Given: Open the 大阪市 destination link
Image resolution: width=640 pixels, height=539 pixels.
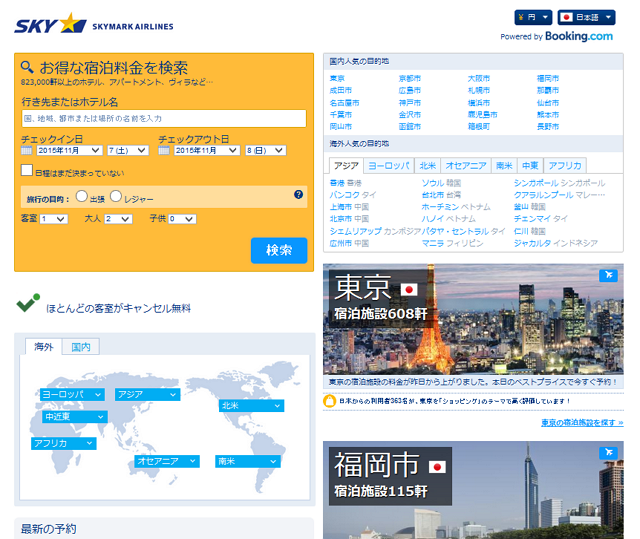Looking at the screenshot, I should [x=479, y=78].
